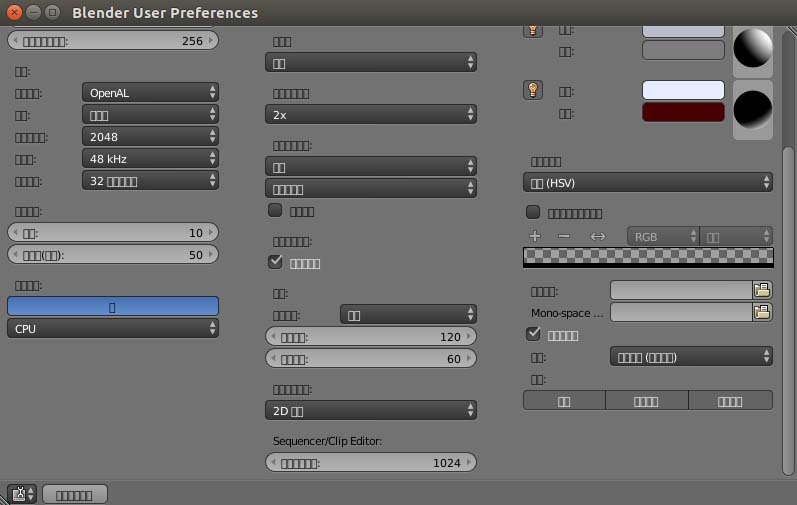Click last of three bottom-right segmented buttons

730,400
